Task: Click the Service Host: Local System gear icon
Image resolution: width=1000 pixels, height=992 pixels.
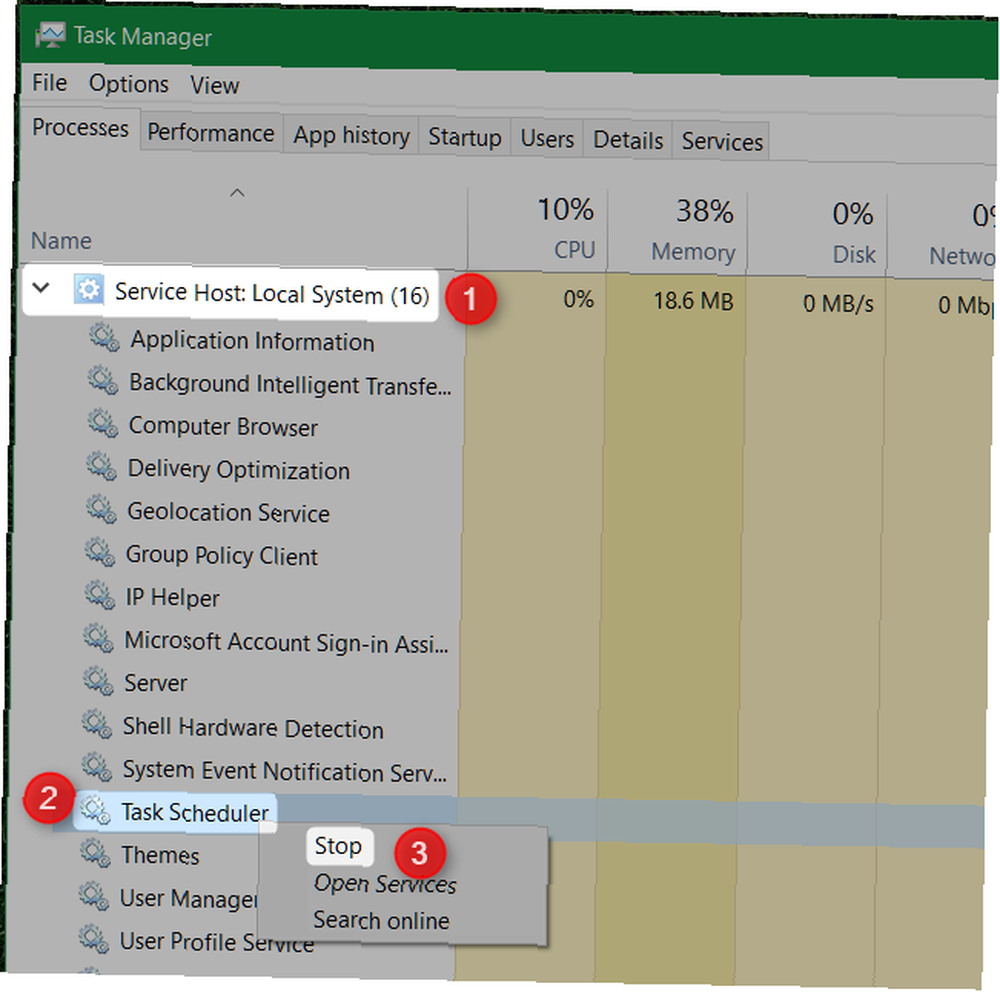Action: (89, 290)
